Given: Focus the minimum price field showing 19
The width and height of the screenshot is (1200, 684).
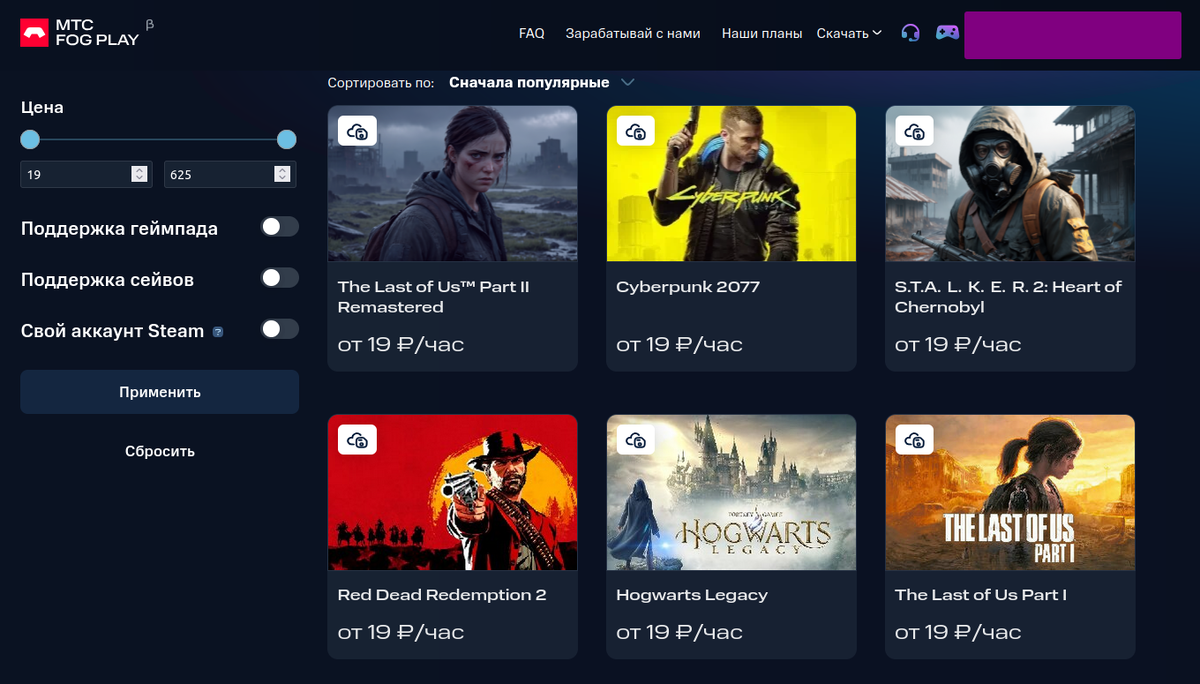Looking at the screenshot, I should pos(86,174).
